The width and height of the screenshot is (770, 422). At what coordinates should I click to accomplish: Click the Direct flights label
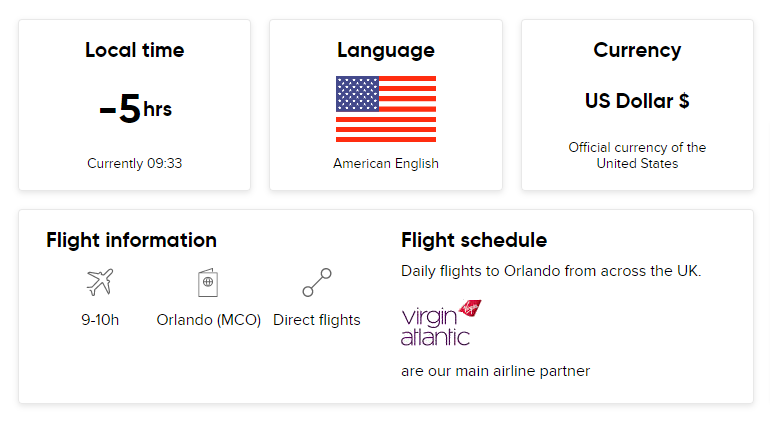click(317, 320)
